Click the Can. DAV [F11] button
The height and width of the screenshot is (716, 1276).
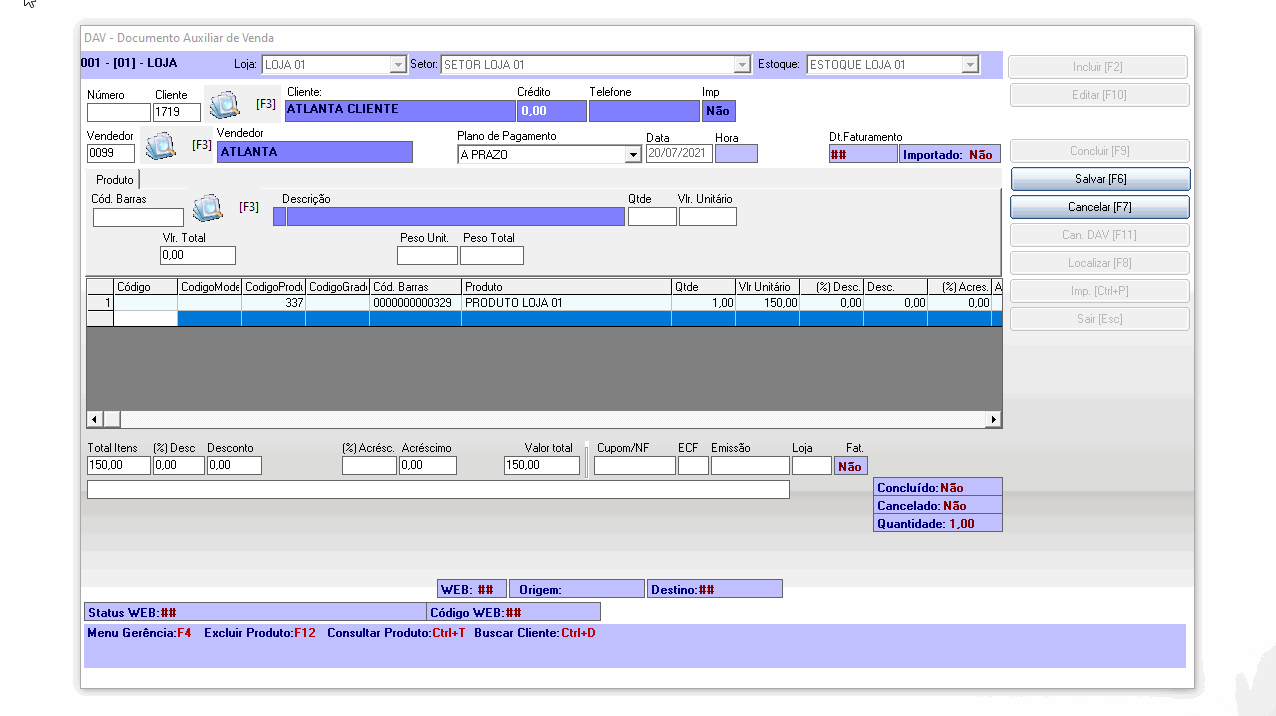pos(1100,235)
